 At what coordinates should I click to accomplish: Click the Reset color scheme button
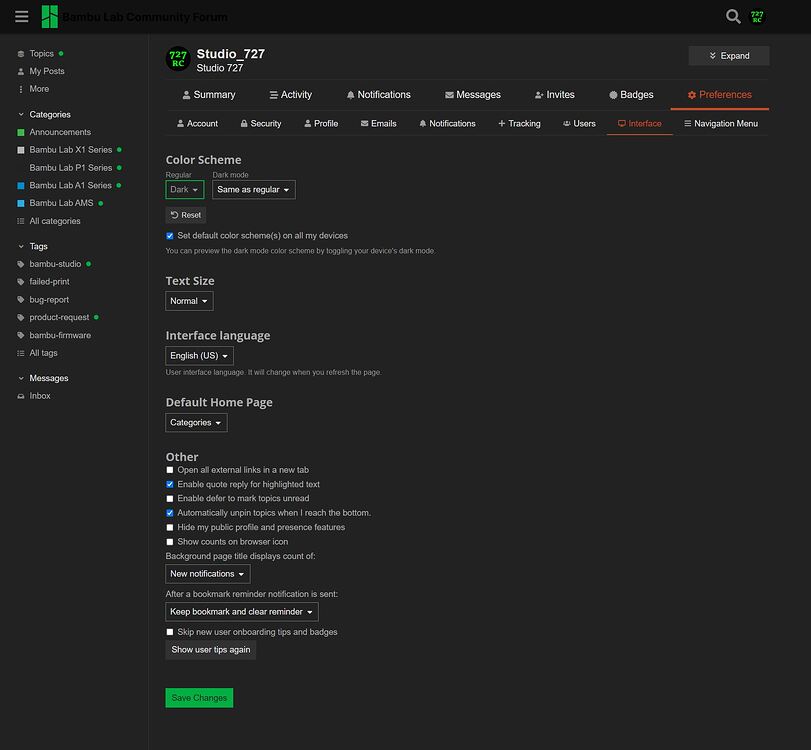point(186,215)
